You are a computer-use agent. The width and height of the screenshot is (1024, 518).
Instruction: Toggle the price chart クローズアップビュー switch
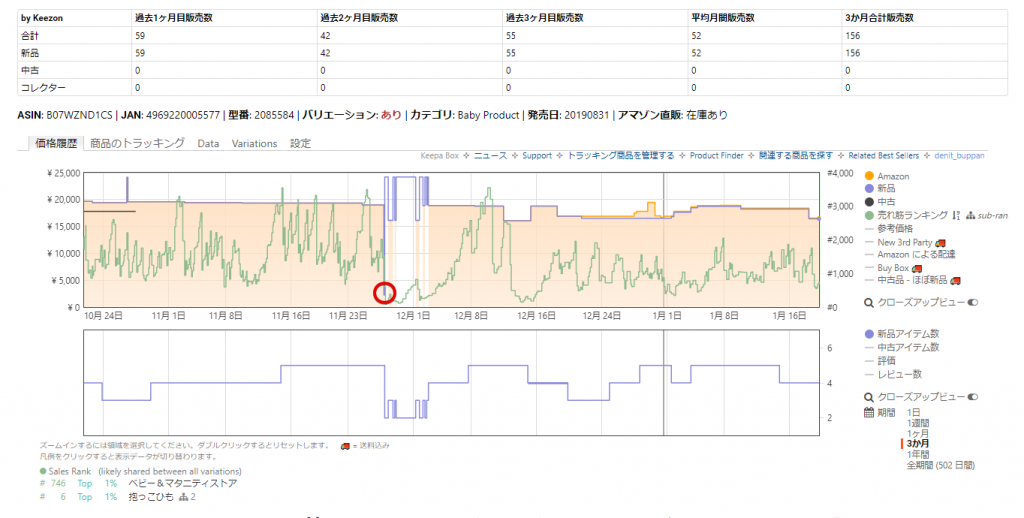972,301
